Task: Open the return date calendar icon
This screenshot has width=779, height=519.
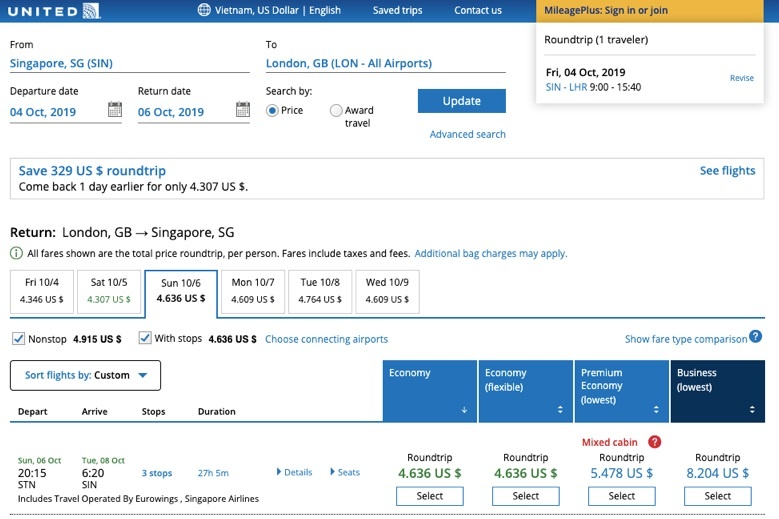Action: [243, 110]
